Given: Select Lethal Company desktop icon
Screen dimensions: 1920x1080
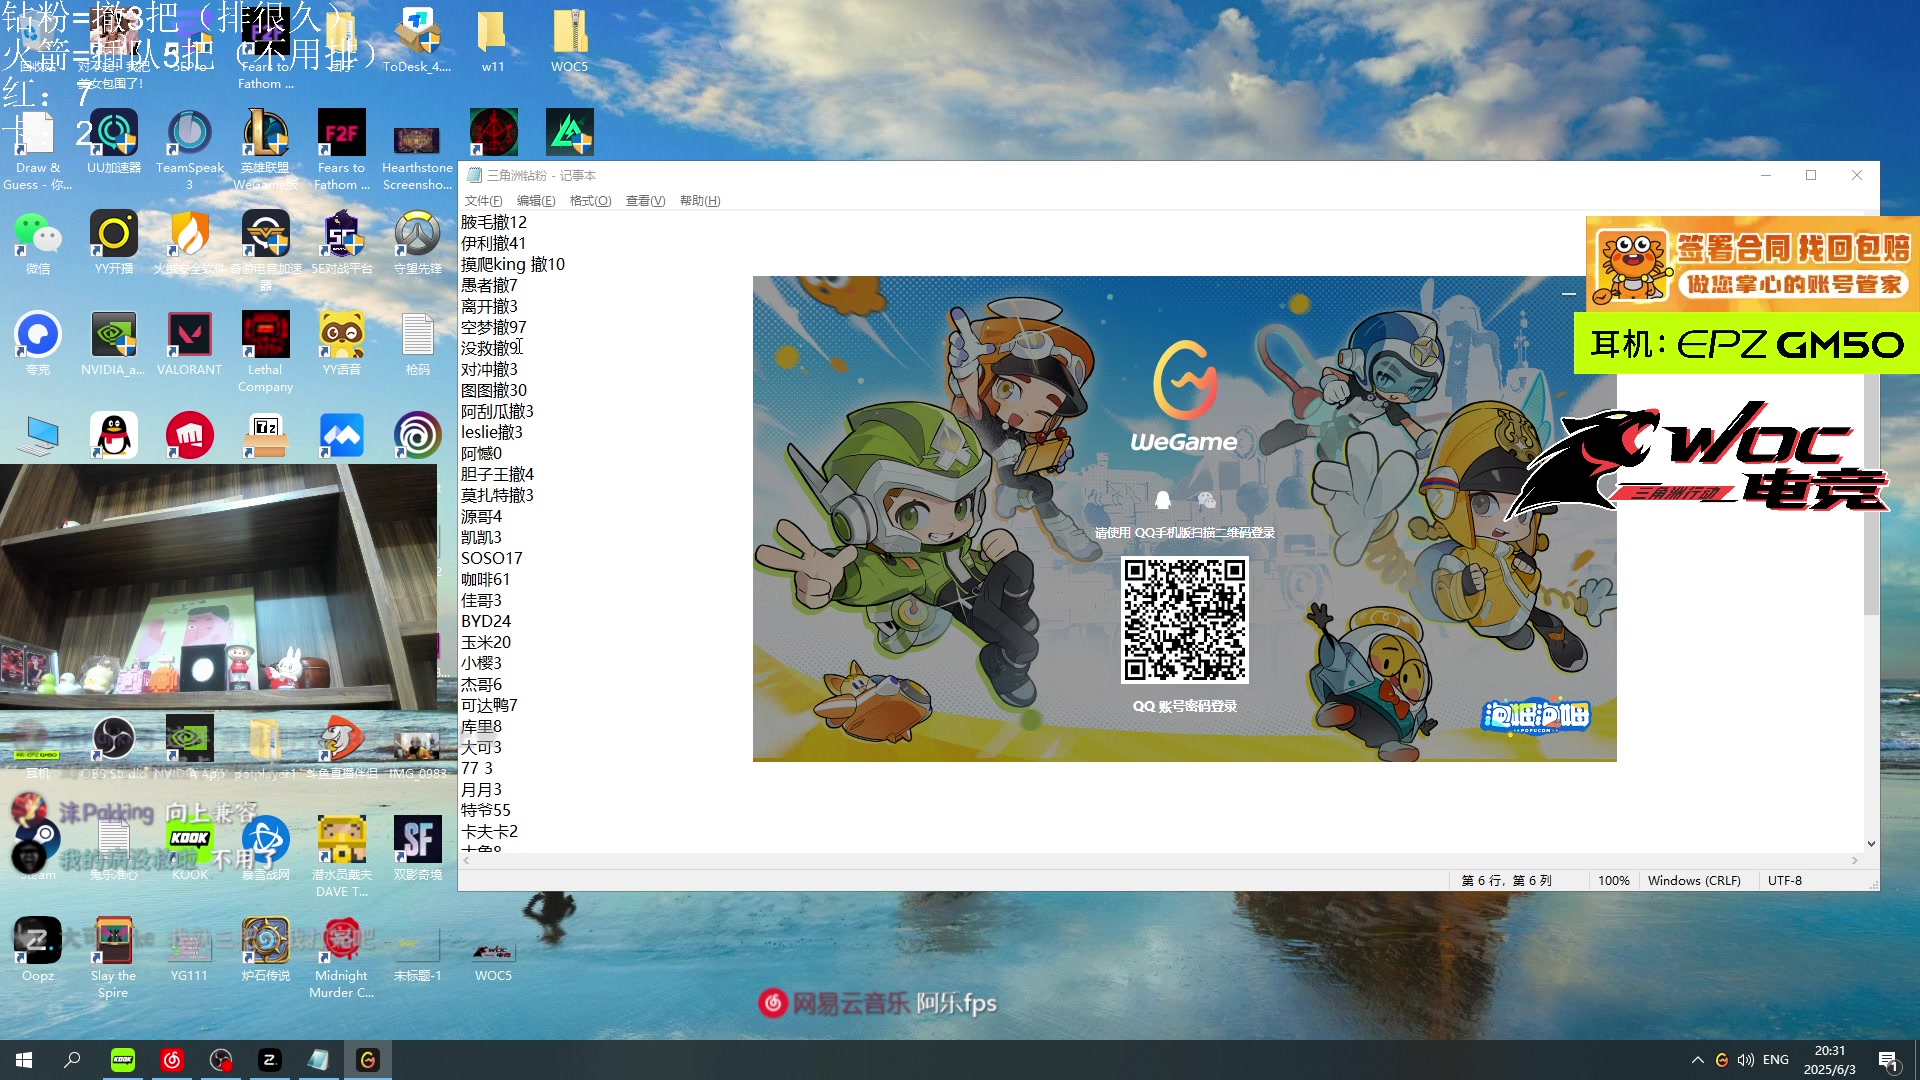Looking at the screenshot, I should tap(265, 352).
